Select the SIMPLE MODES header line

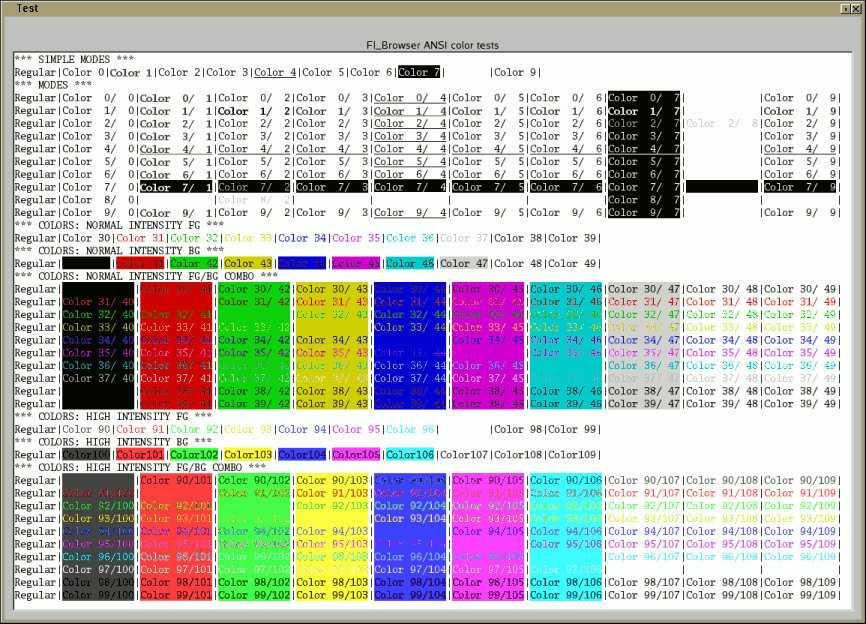(x=74, y=60)
